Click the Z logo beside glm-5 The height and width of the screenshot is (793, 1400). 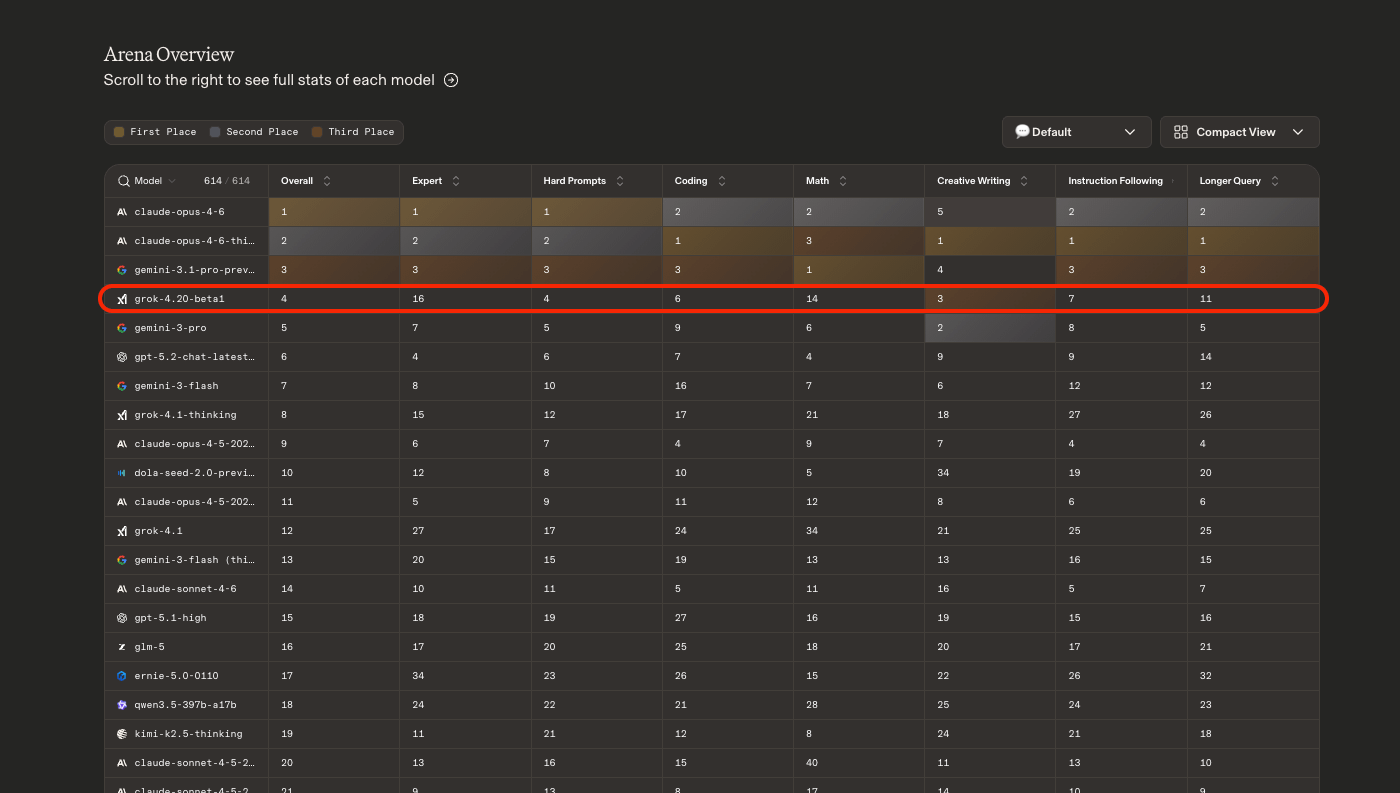[x=122, y=647]
